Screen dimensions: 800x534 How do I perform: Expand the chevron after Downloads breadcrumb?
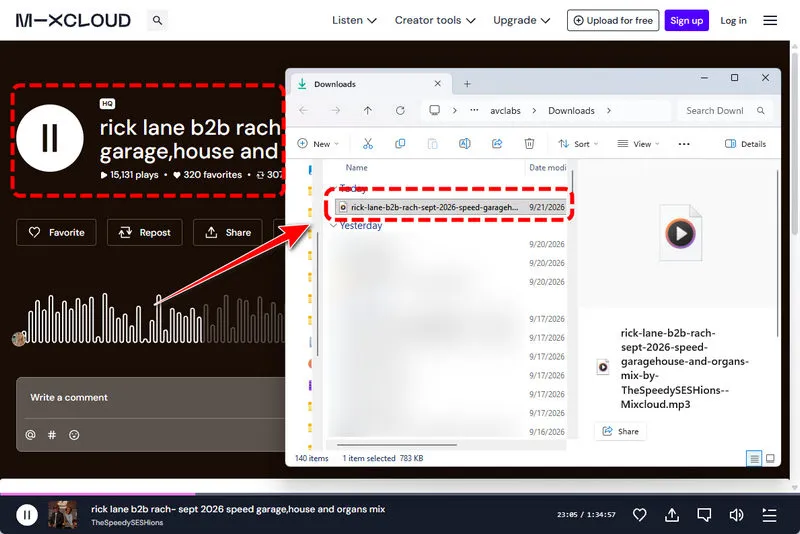click(609, 111)
